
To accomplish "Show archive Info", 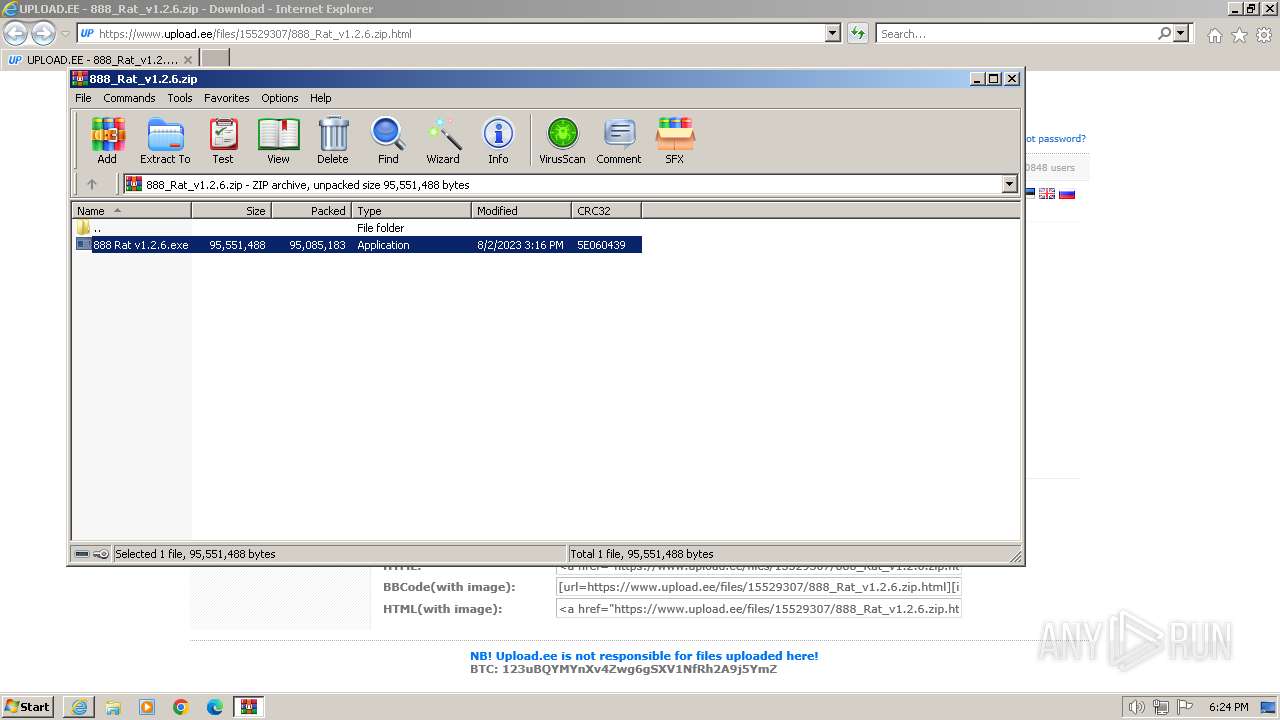I will [498, 140].
